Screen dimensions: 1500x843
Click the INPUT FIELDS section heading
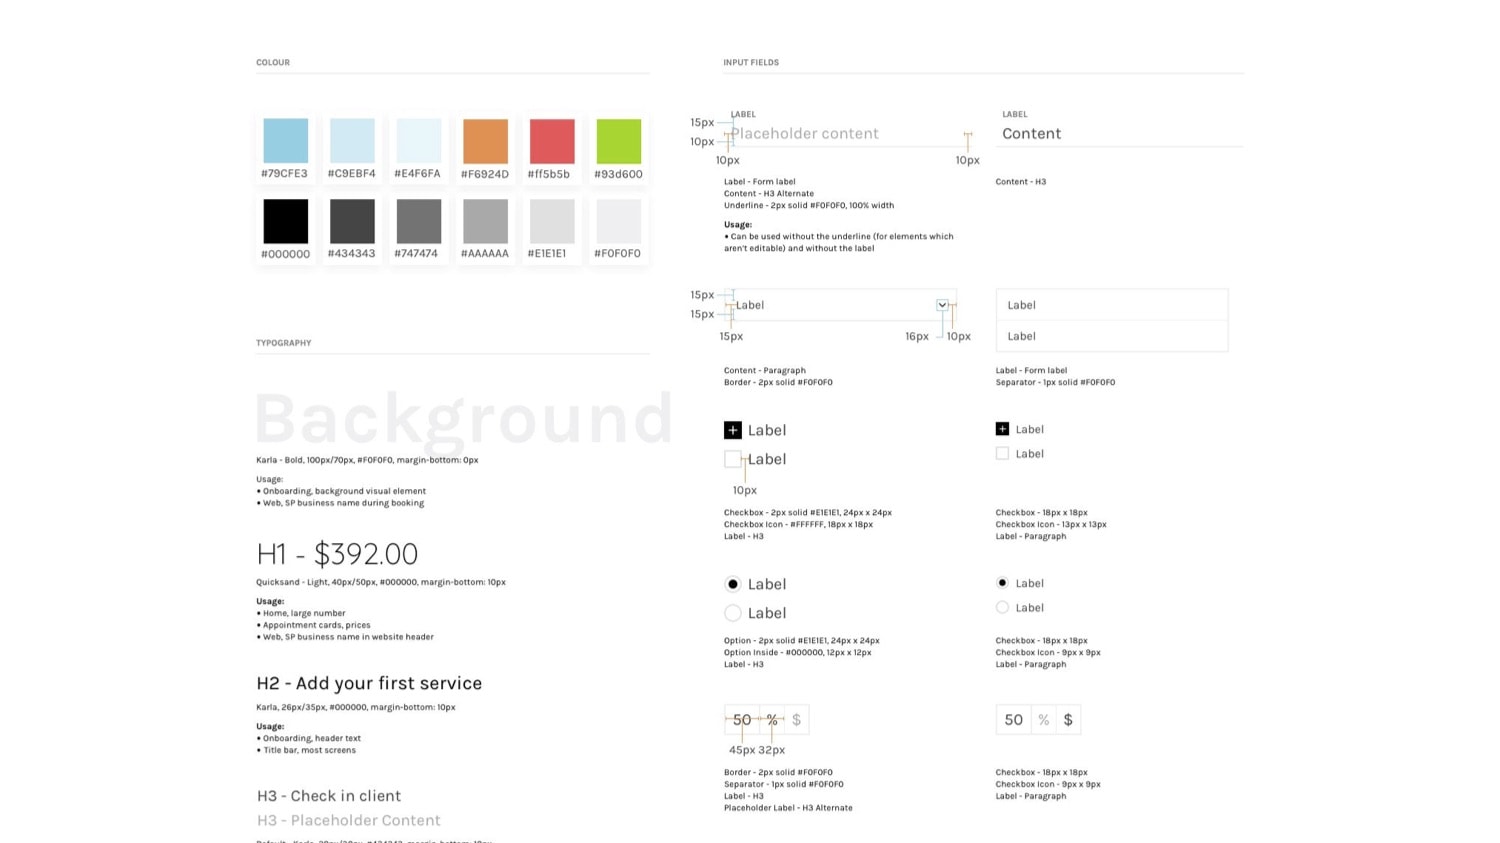pyautogui.click(x=751, y=62)
